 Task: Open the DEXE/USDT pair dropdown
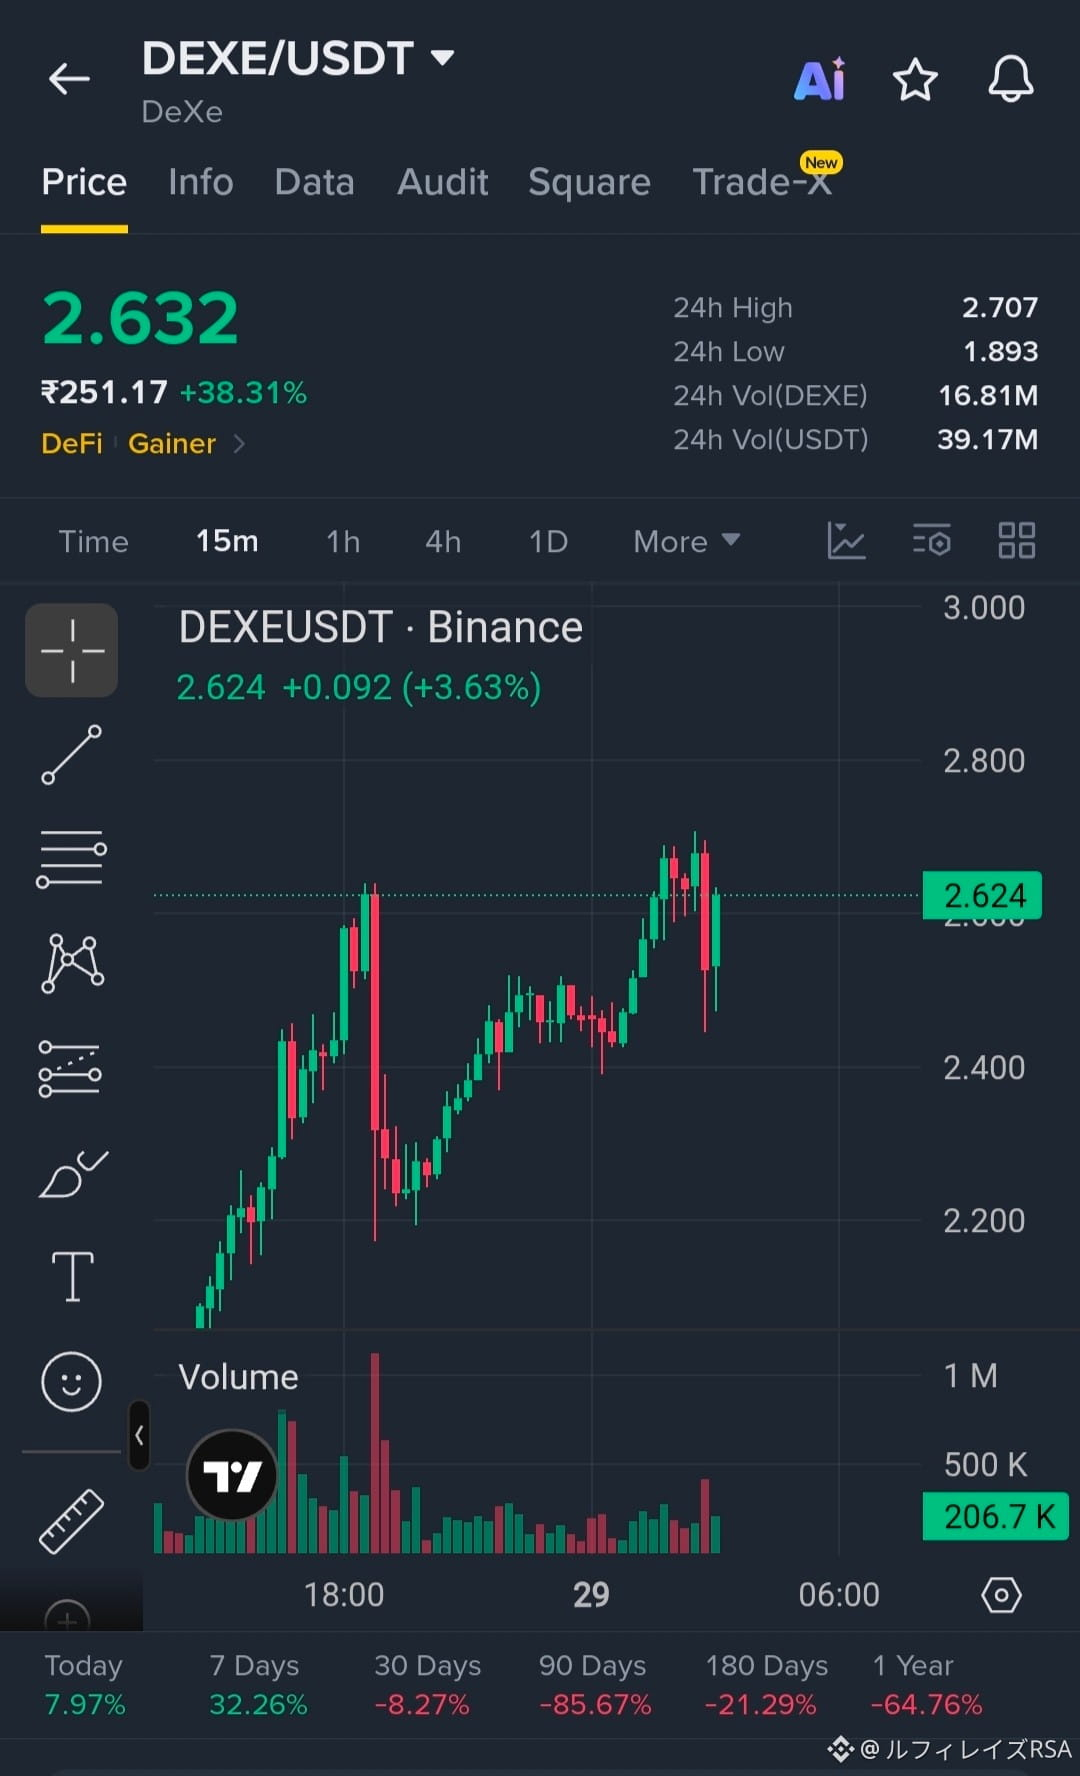click(298, 58)
